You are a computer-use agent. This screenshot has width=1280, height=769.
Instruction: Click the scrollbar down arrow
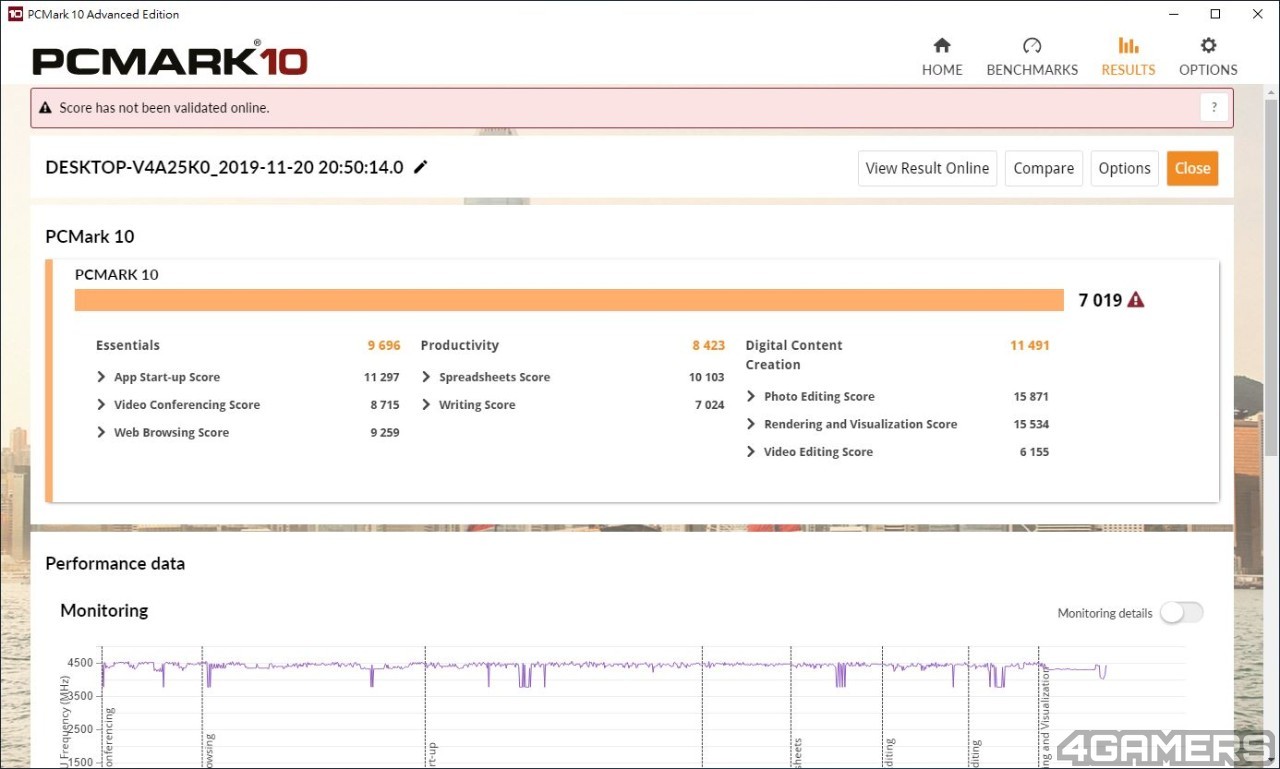coord(1271,761)
